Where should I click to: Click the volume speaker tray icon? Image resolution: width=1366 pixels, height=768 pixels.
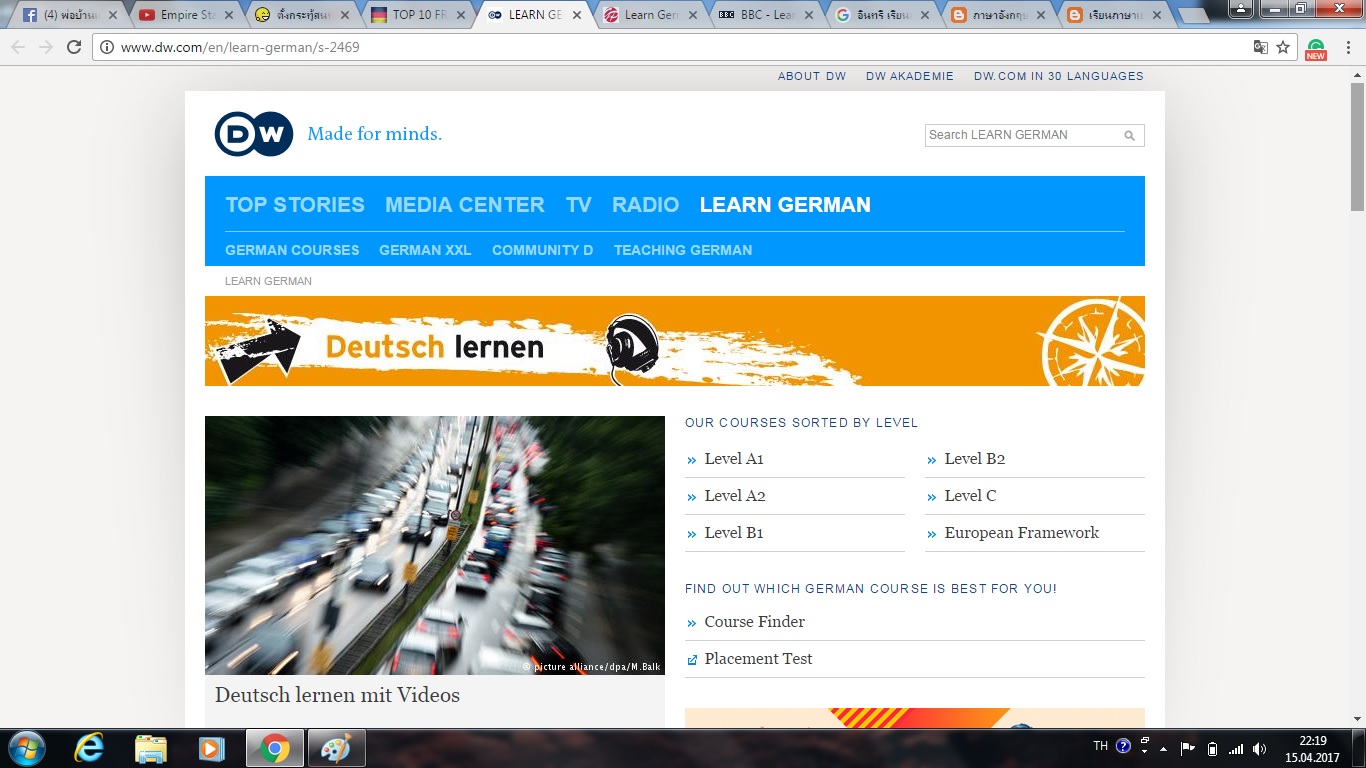coord(1259,748)
